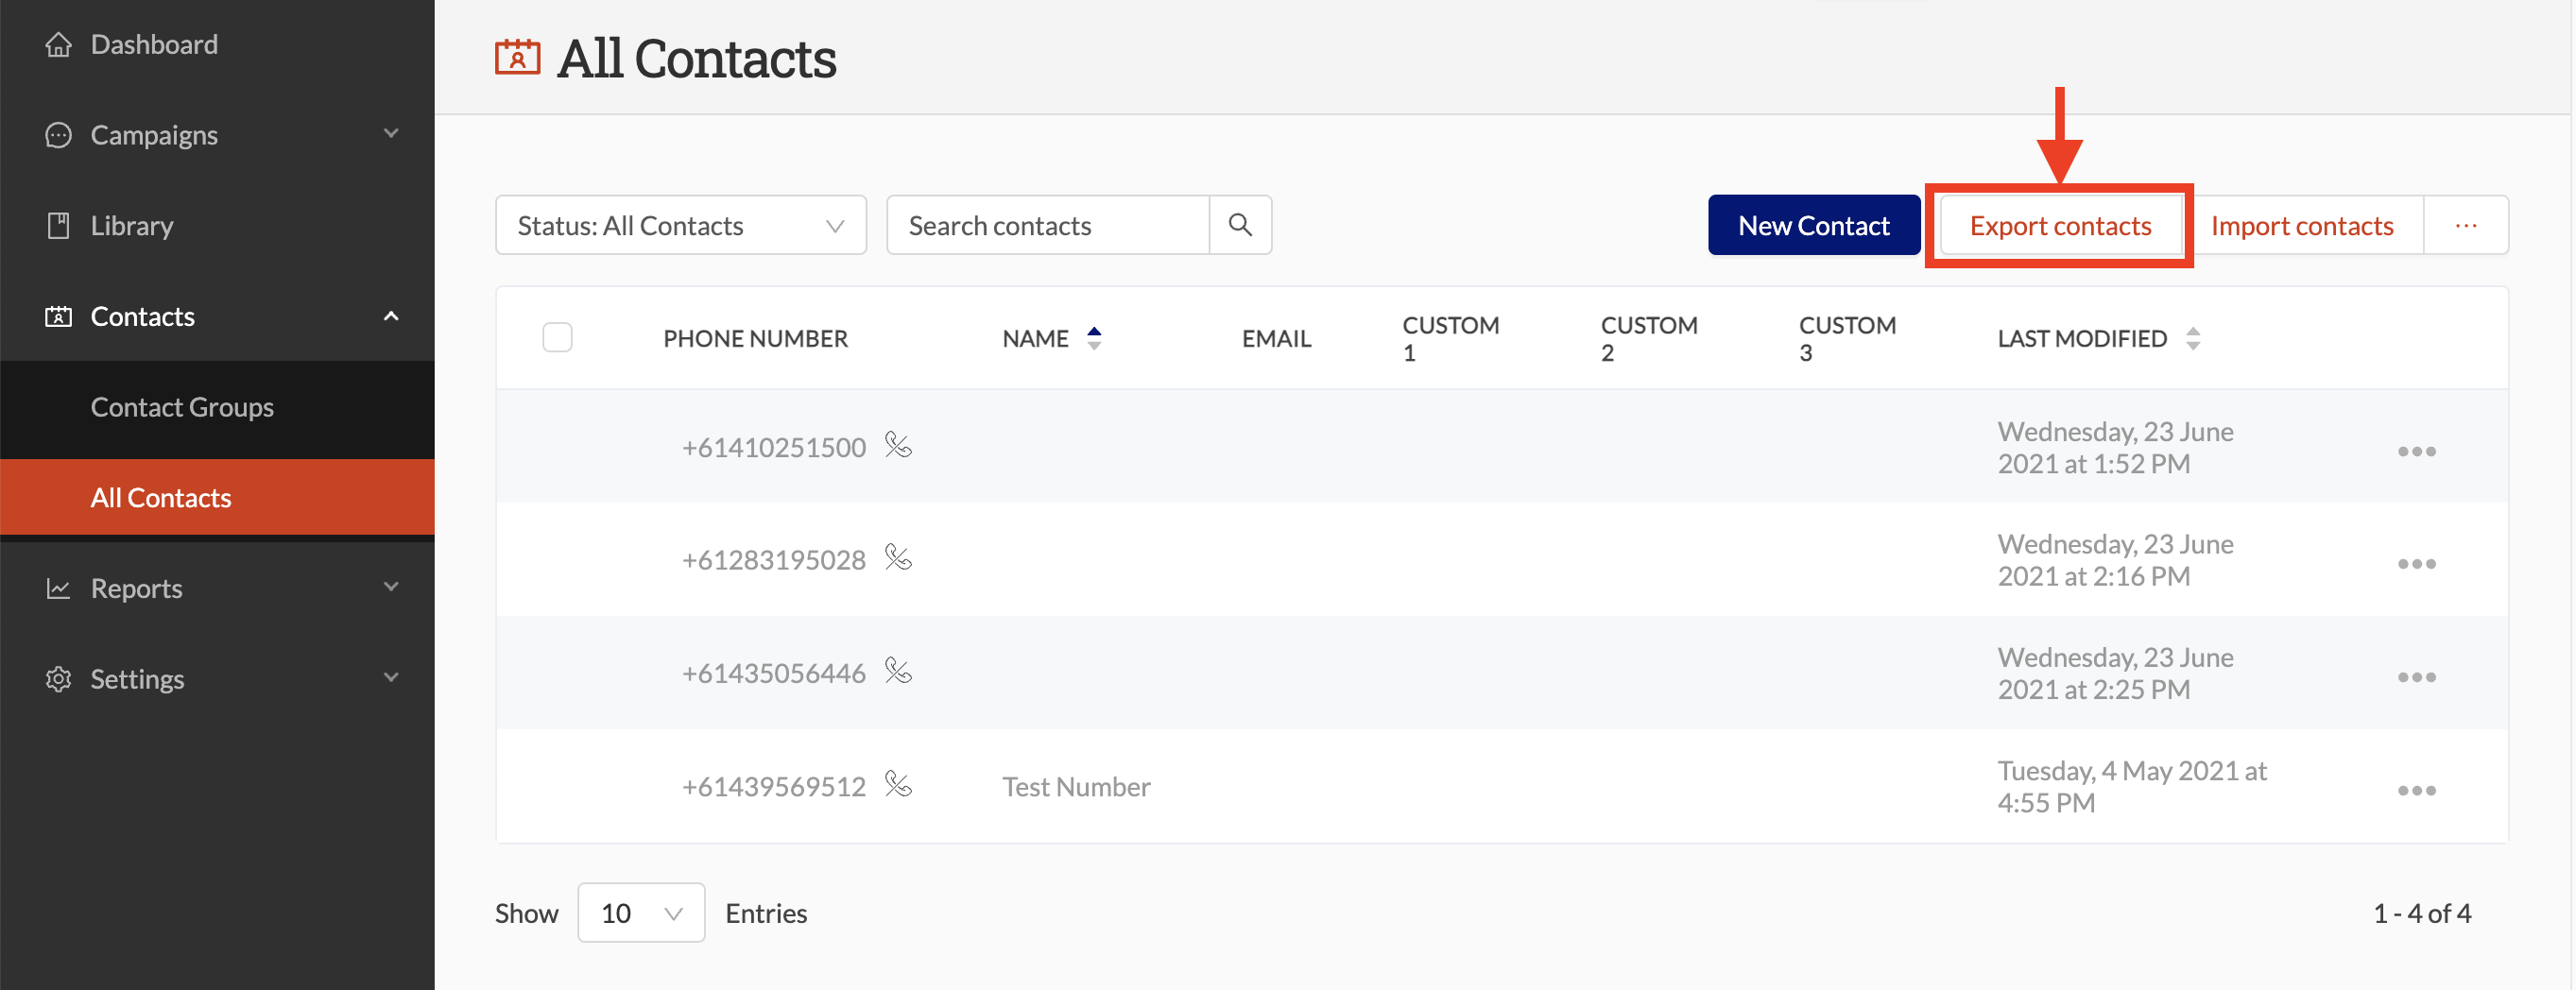Screen dimensions: 2576x990
Task: Click the All Contacts page header icon
Action: tap(517, 57)
